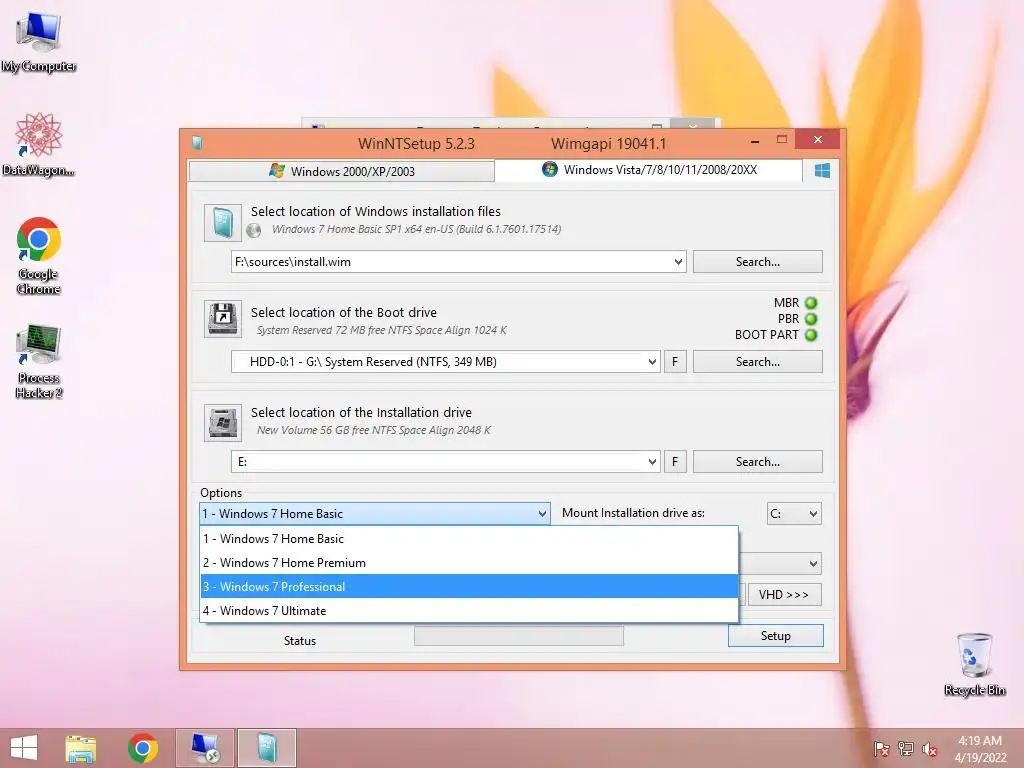Image resolution: width=1024 pixels, height=768 pixels.
Task: Click the Windows logo button beside tabs
Action: tap(822, 170)
